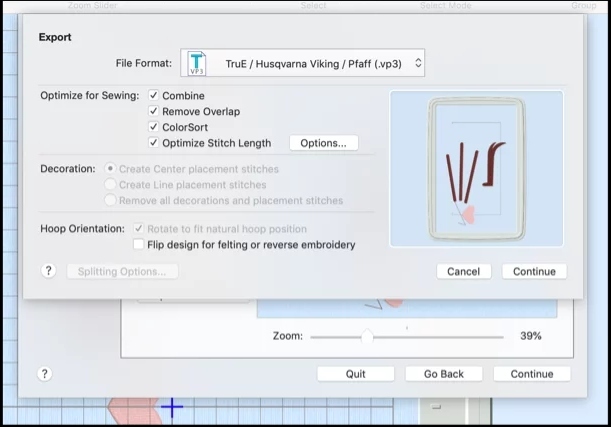The height and width of the screenshot is (427, 611).
Task: Open Optimize Stitch Length Options button
Action: pyautogui.click(x=323, y=143)
